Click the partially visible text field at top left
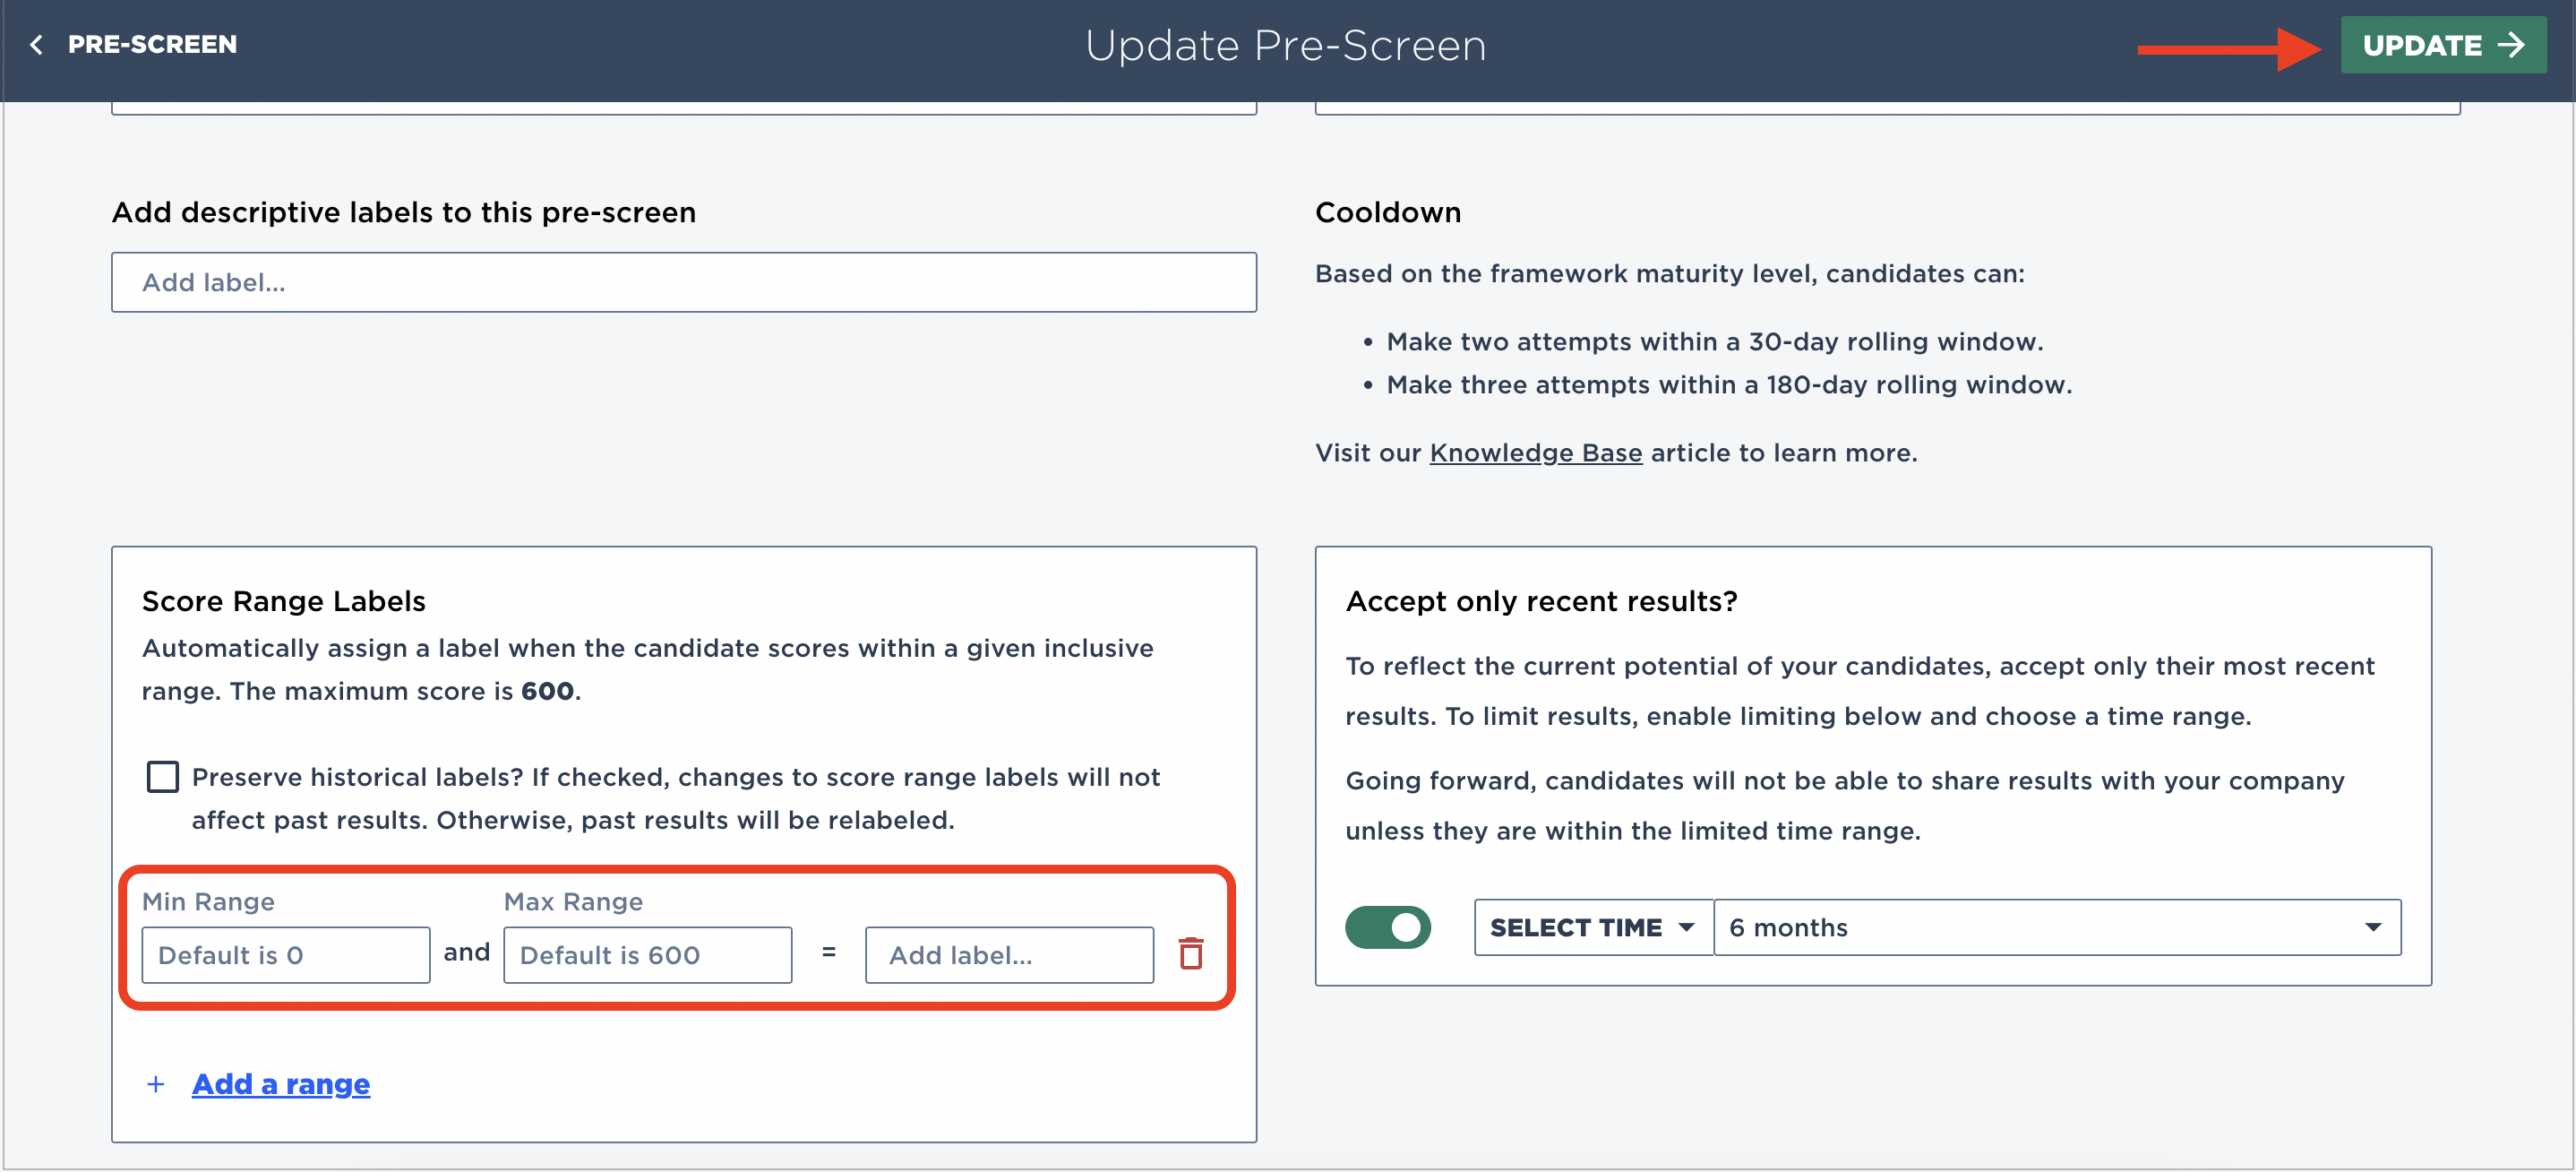The width and height of the screenshot is (2576, 1172). (684, 105)
